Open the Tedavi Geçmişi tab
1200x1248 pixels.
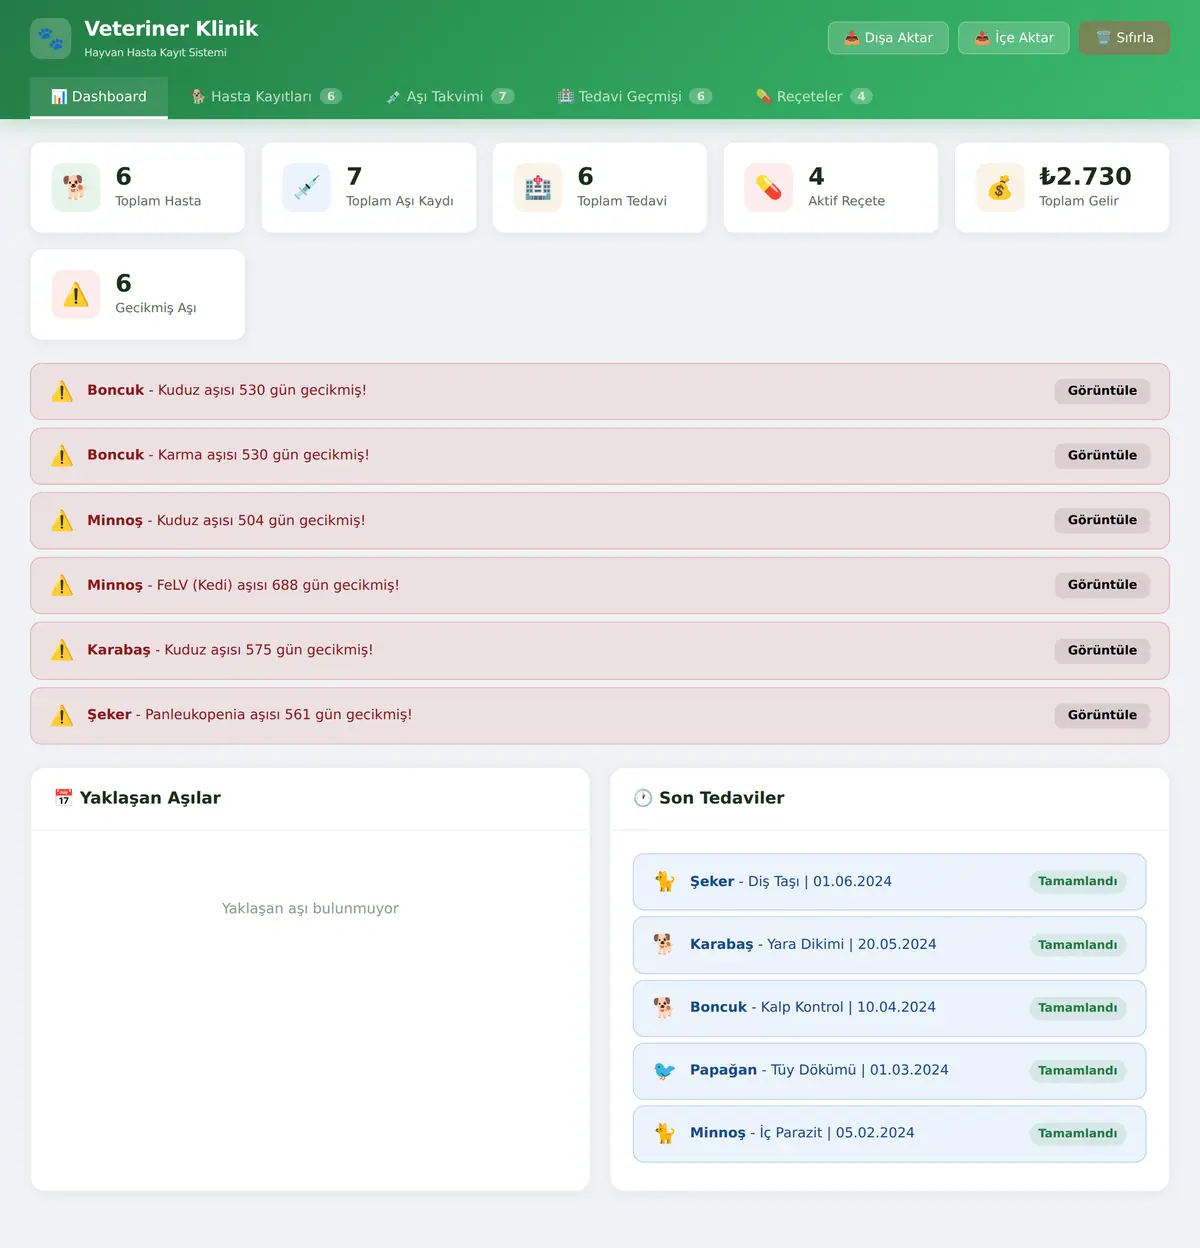635,97
